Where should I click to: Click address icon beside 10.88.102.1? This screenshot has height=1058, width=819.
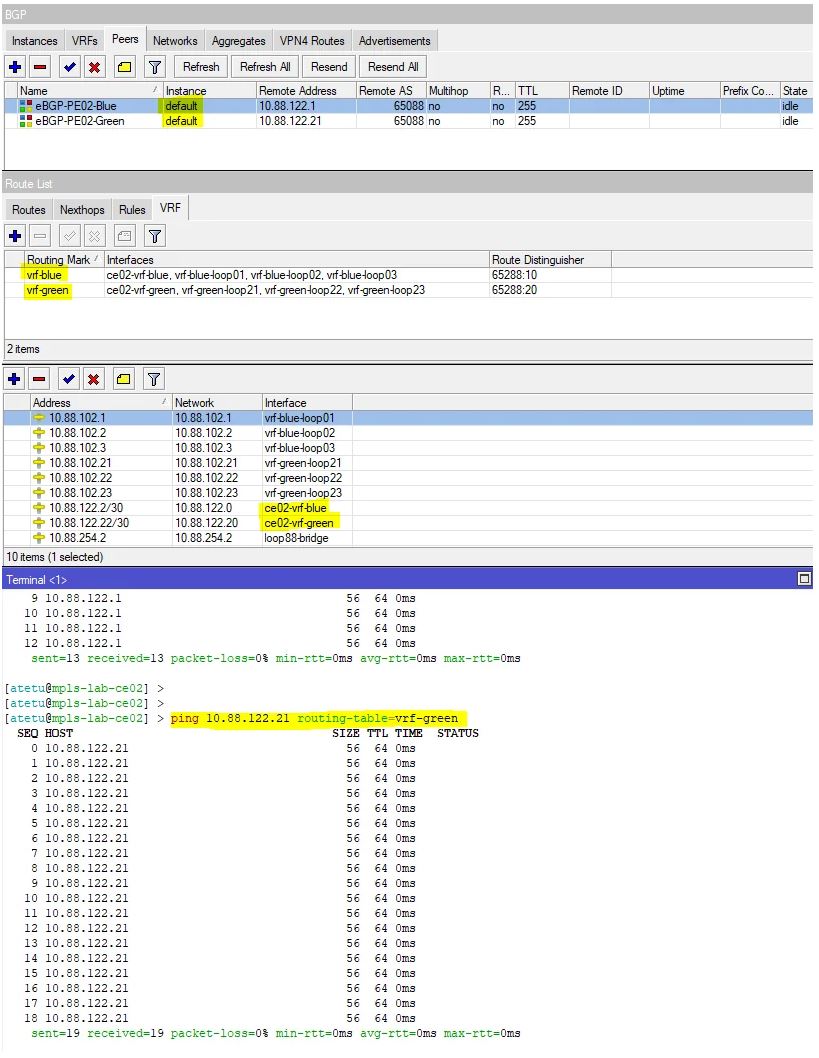click(39, 418)
